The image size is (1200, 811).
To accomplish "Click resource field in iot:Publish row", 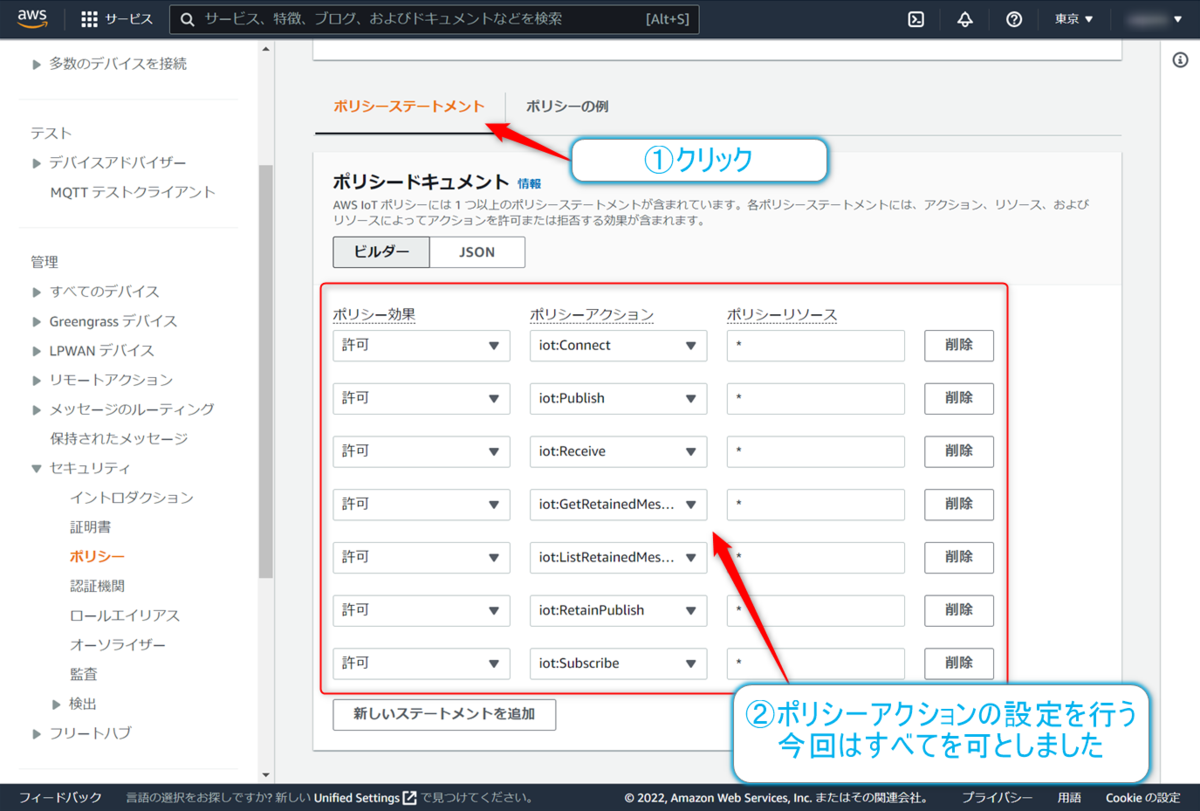I will [816, 398].
